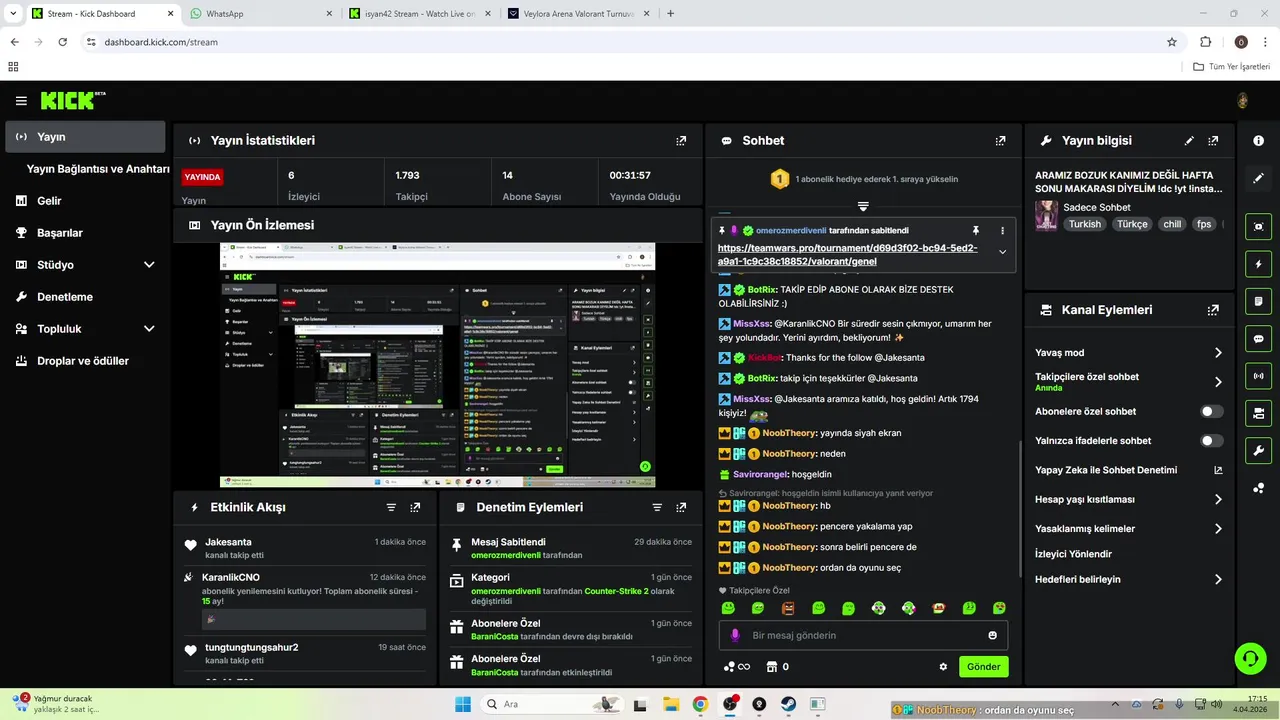This screenshot has width=1280, height=720.
Task: Open the filter icon in Denetim Eylemleri
Action: tap(657, 507)
